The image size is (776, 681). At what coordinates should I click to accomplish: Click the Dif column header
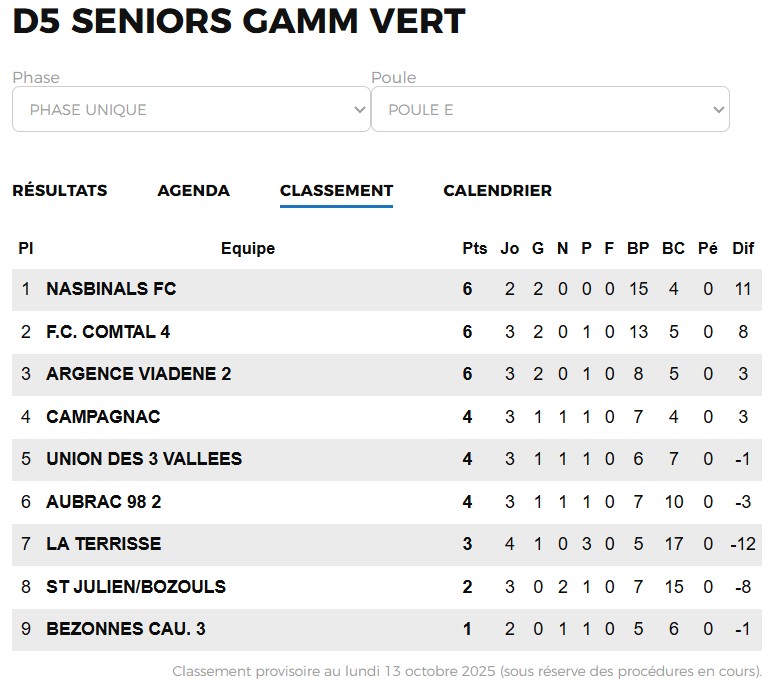pos(743,248)
